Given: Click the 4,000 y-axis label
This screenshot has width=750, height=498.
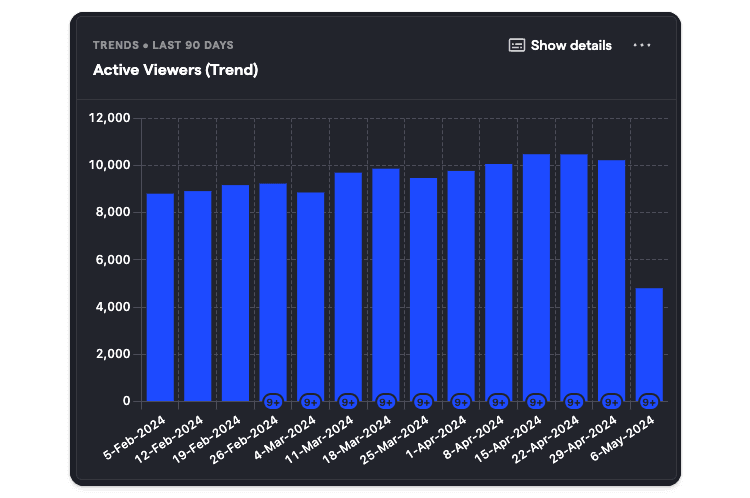Looking at the screenshot, I should (x=113, y=307).
